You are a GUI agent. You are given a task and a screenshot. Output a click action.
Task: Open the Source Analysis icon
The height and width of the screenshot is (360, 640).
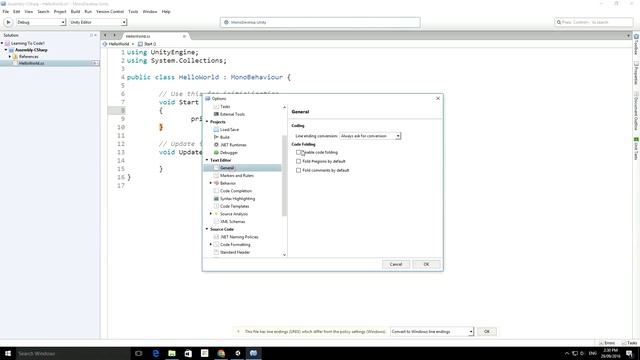pos(216,214)
